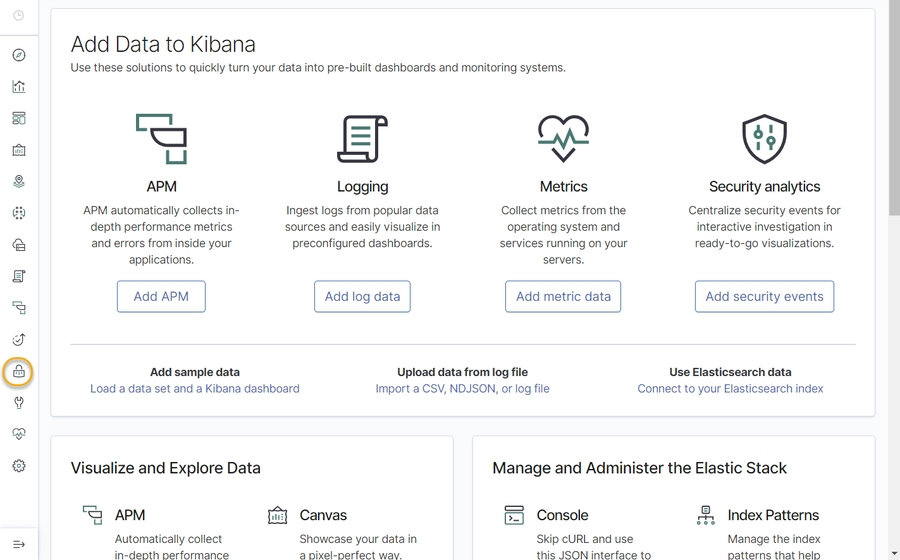Open Discover via the compass icon
900x560 pixels.
coord(19,55)
